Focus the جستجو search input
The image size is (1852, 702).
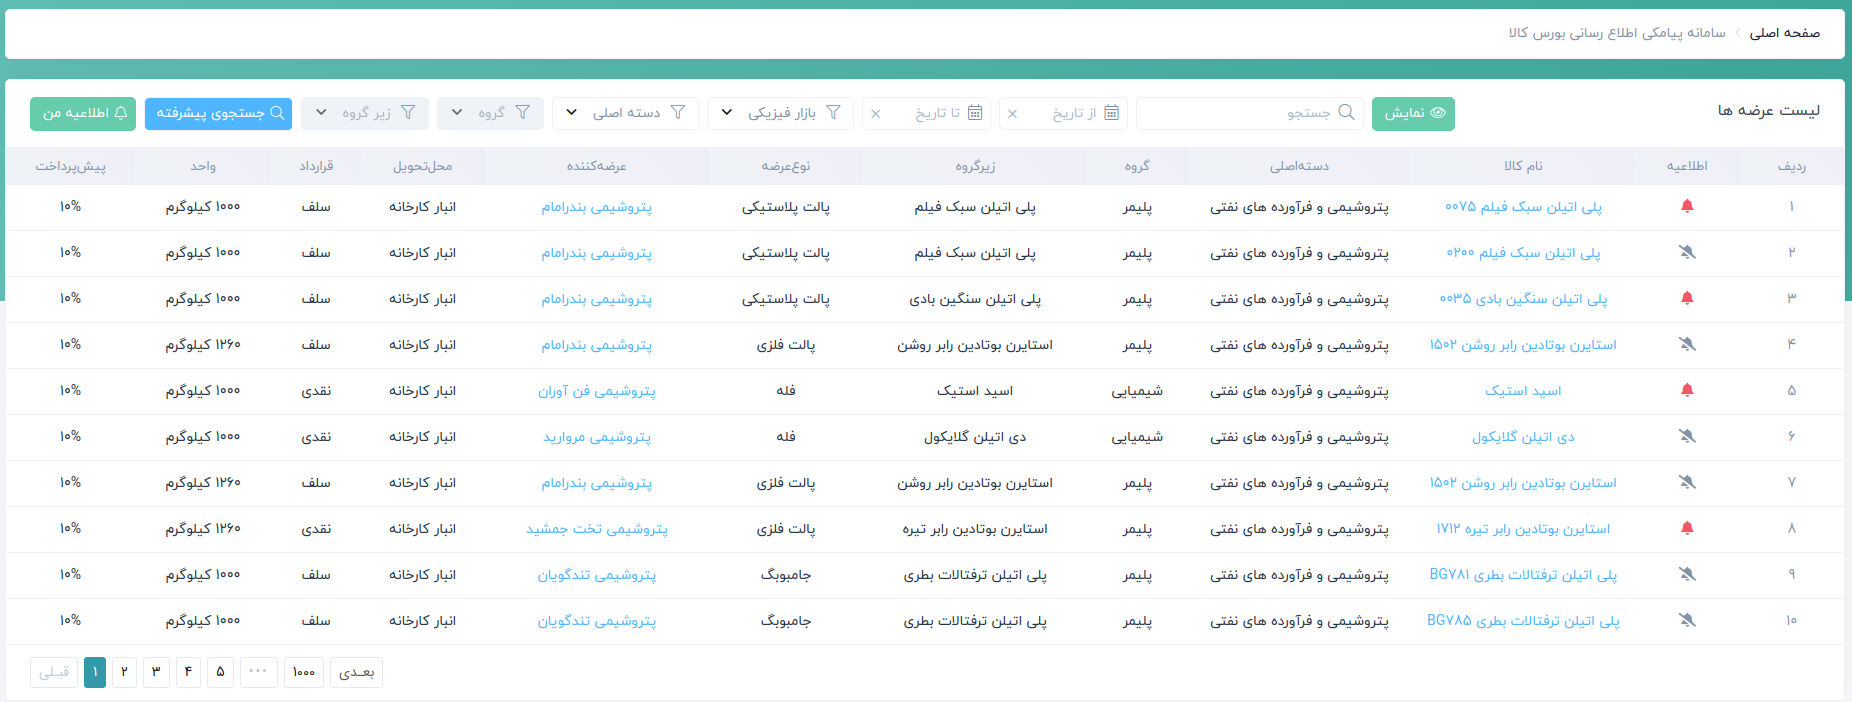[x=1250, y=113]
